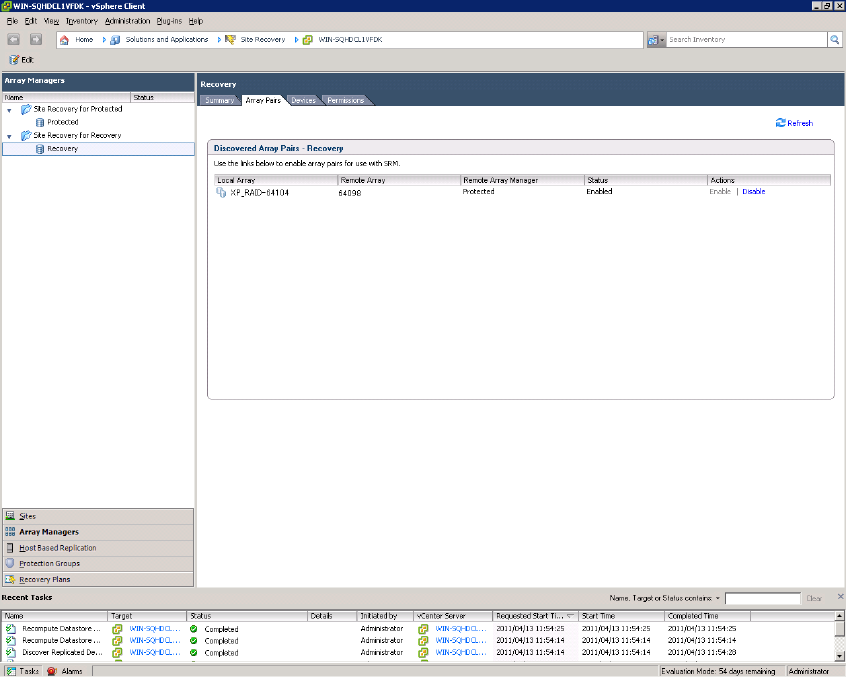The image size is (846, 677).
Task: Switch to the Devices tab
Action: 303,100
